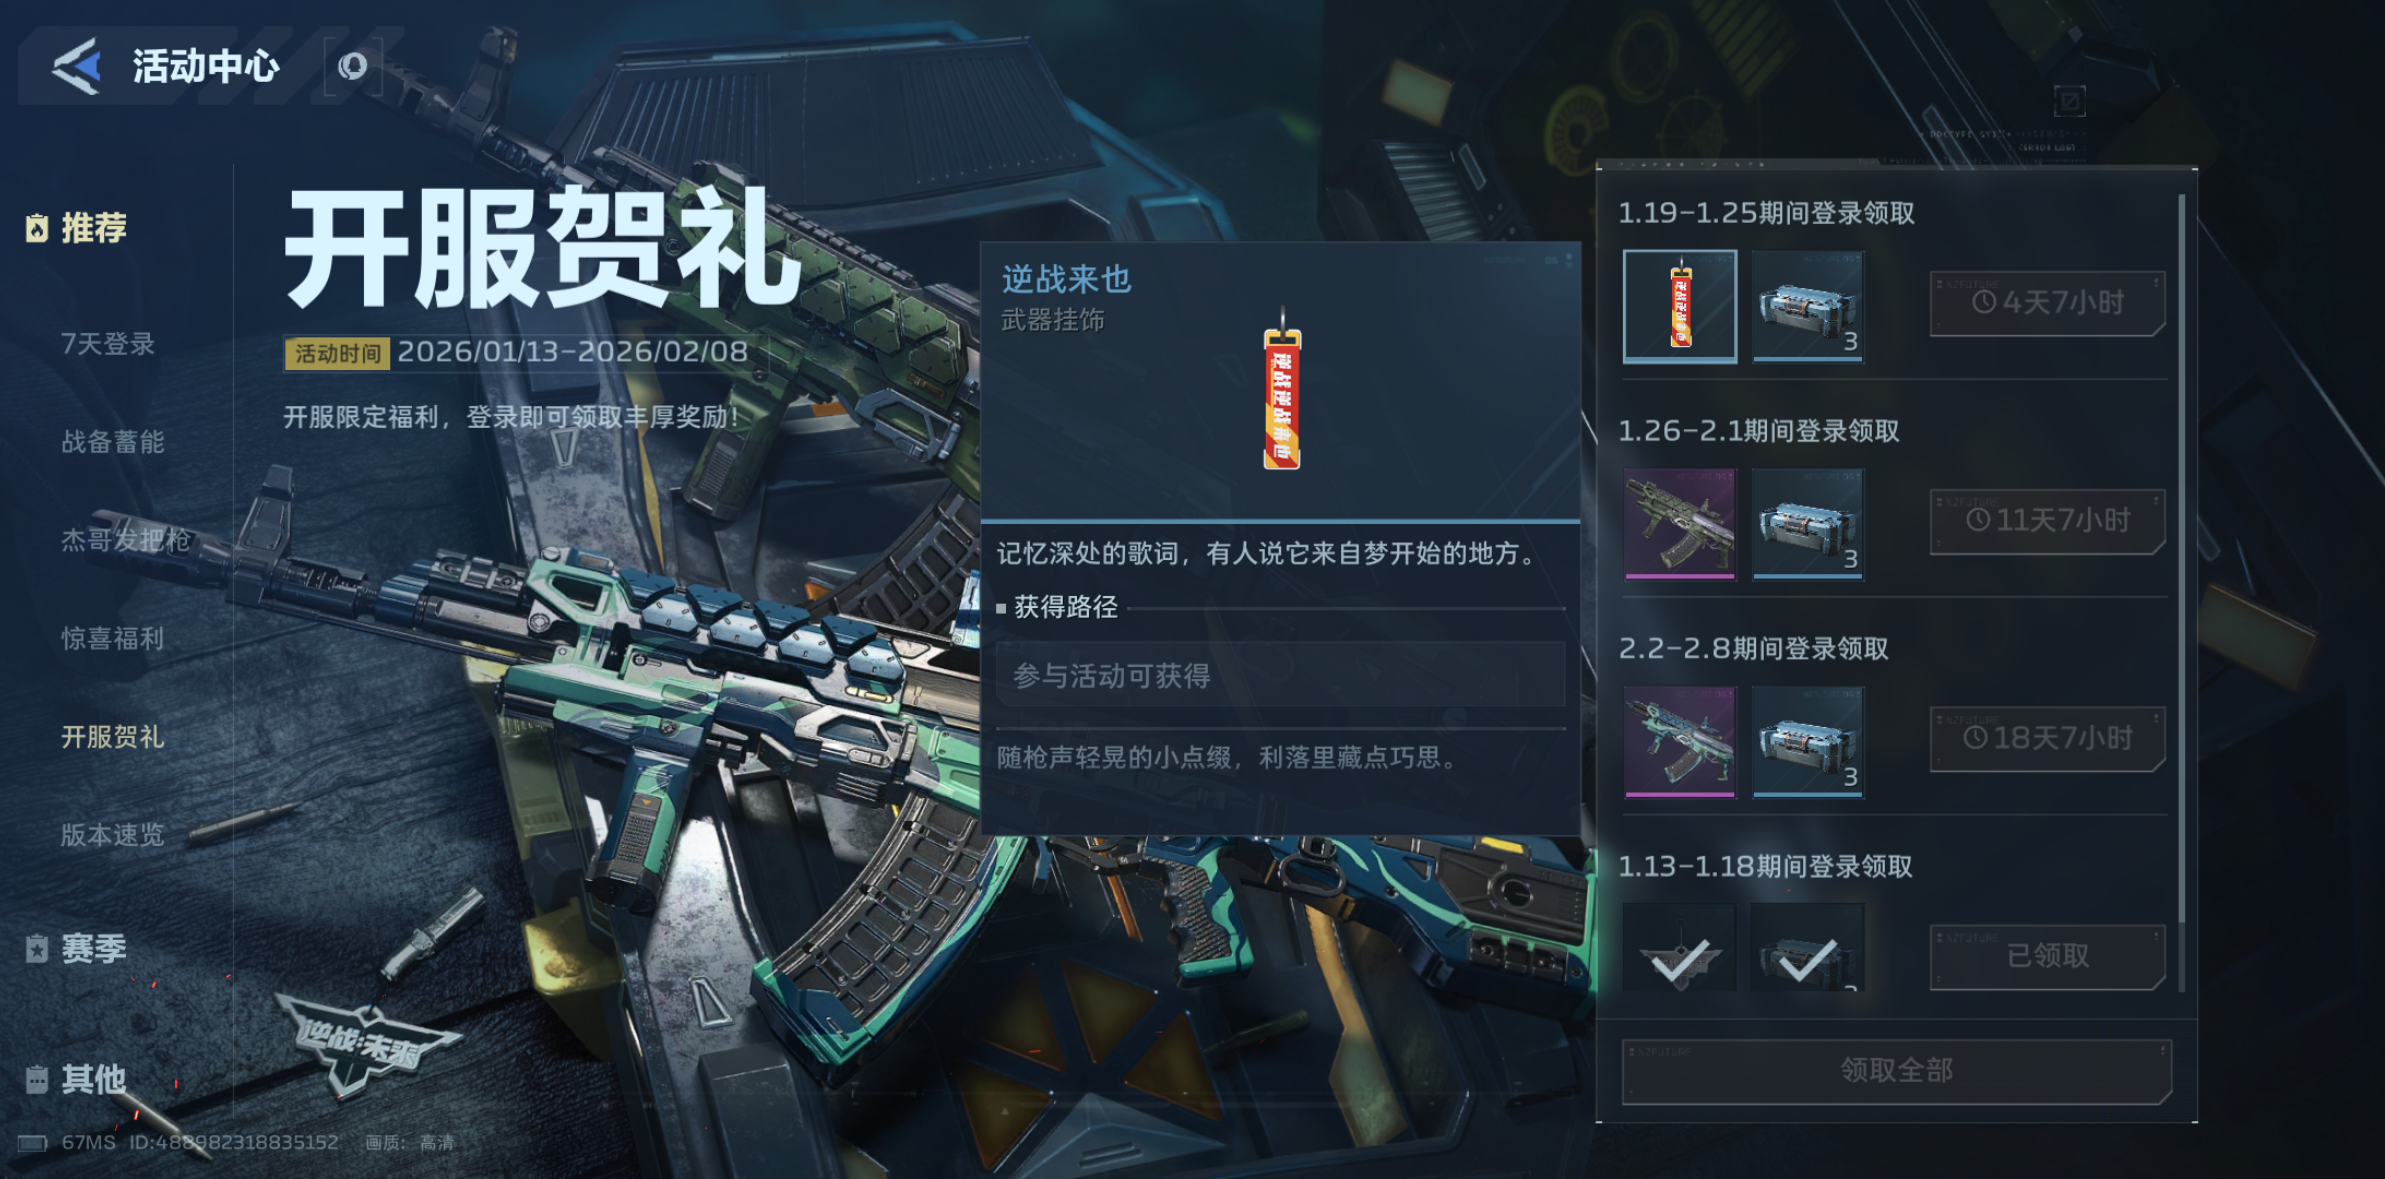Expand the 赛季 category in sidebar
Screen dimensions: 2385x1179
click(77, 948)
